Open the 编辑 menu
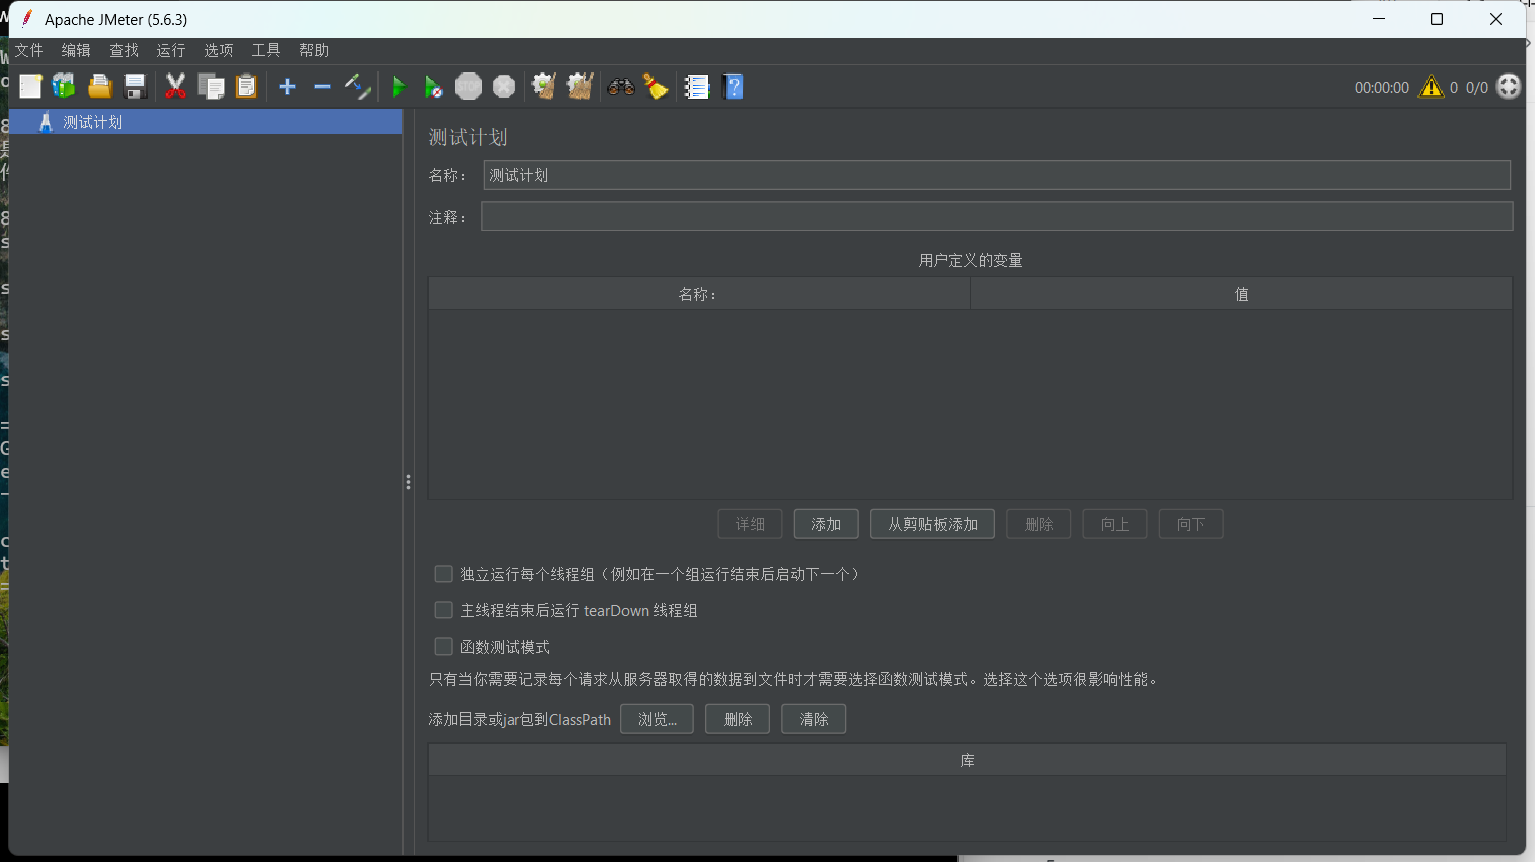 pyautogui.click(x=76, y=50)
